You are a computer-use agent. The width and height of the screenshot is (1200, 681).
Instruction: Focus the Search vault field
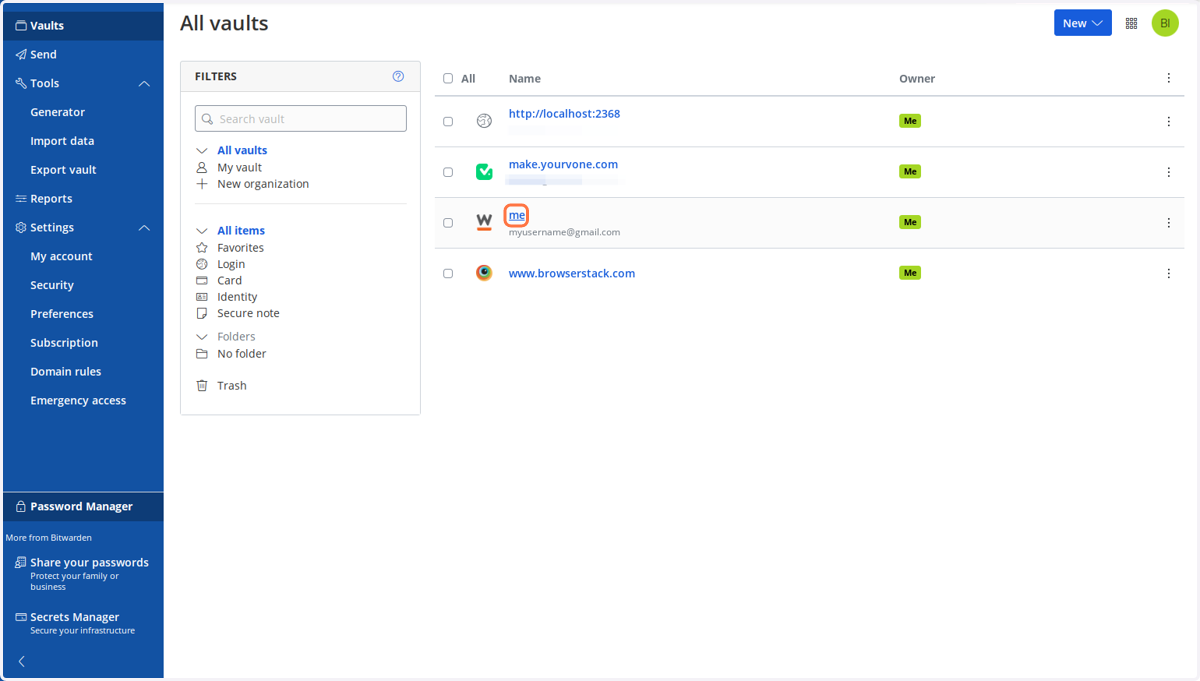point(301,118)
